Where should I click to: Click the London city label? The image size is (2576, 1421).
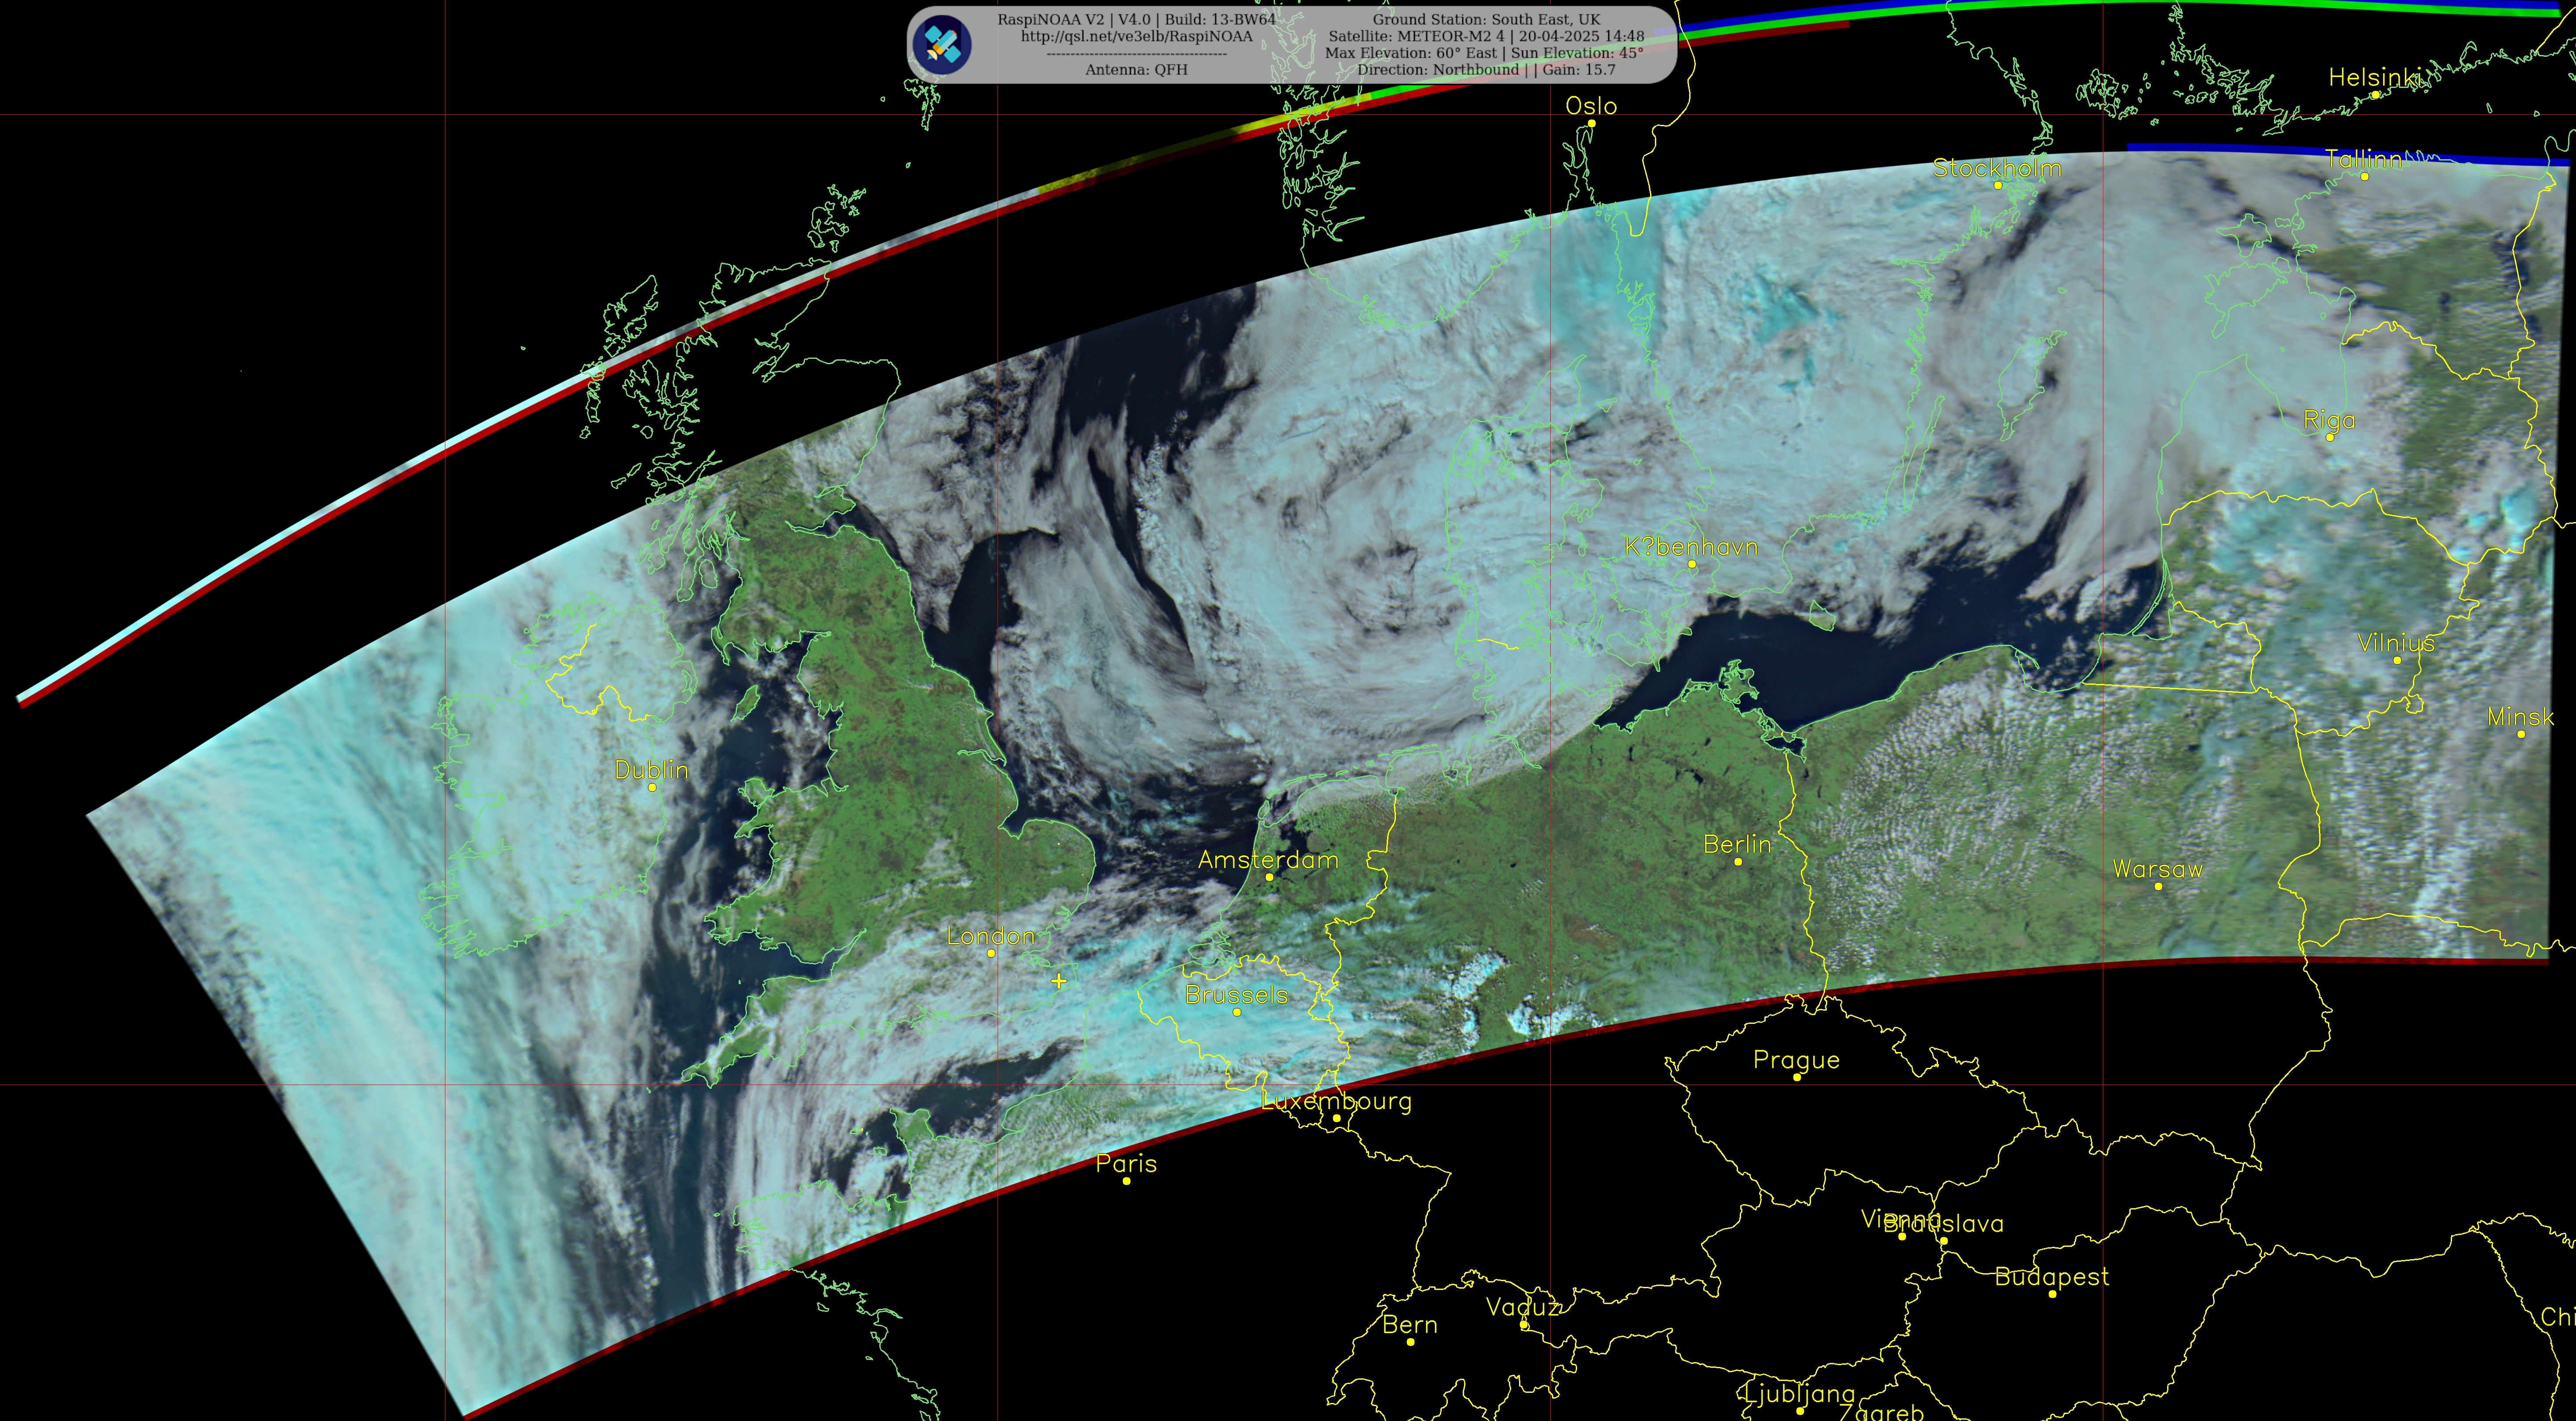point(990,936)
